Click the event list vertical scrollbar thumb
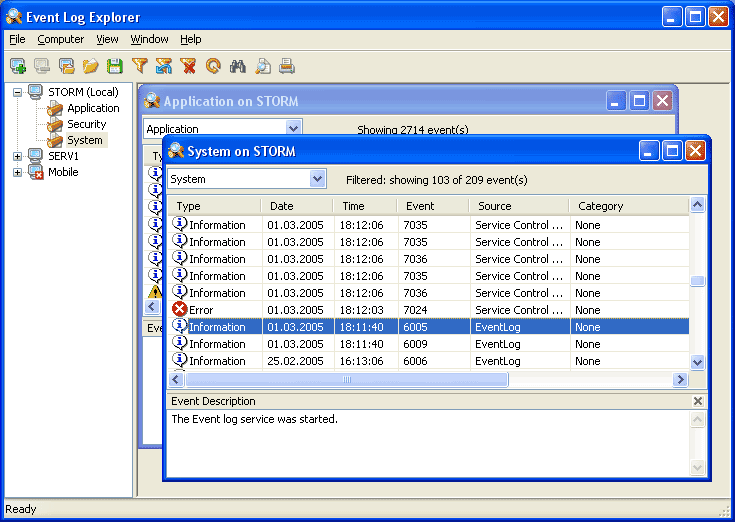Image resolution: width=735 pixels, height=522 pixels. [x=697, y=281]
